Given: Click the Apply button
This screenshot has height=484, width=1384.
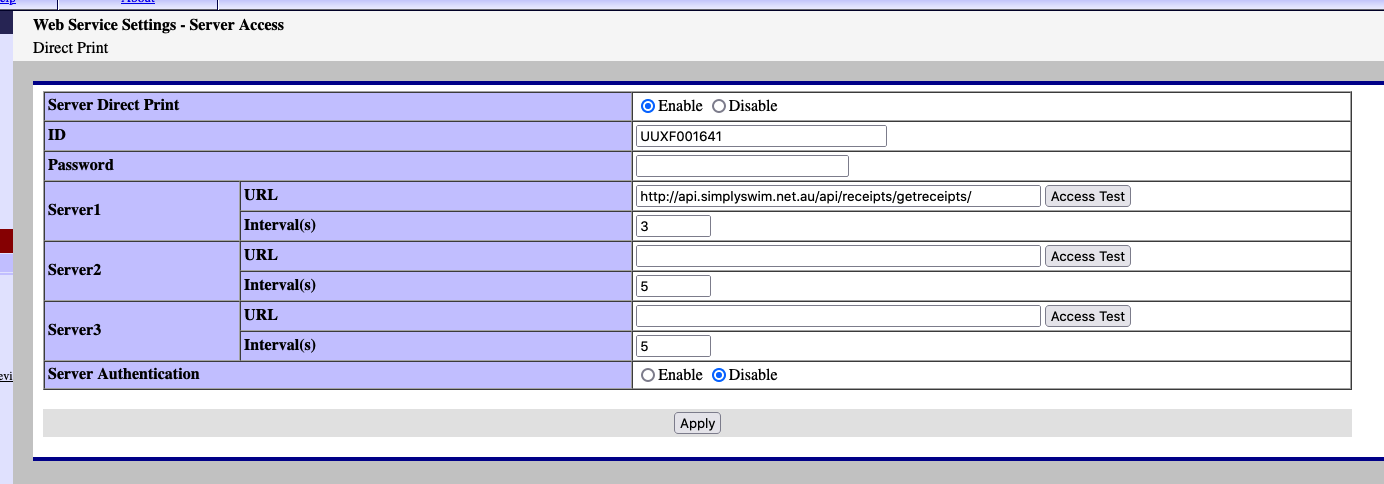Looking at the screenshot, I should point(697,423).
